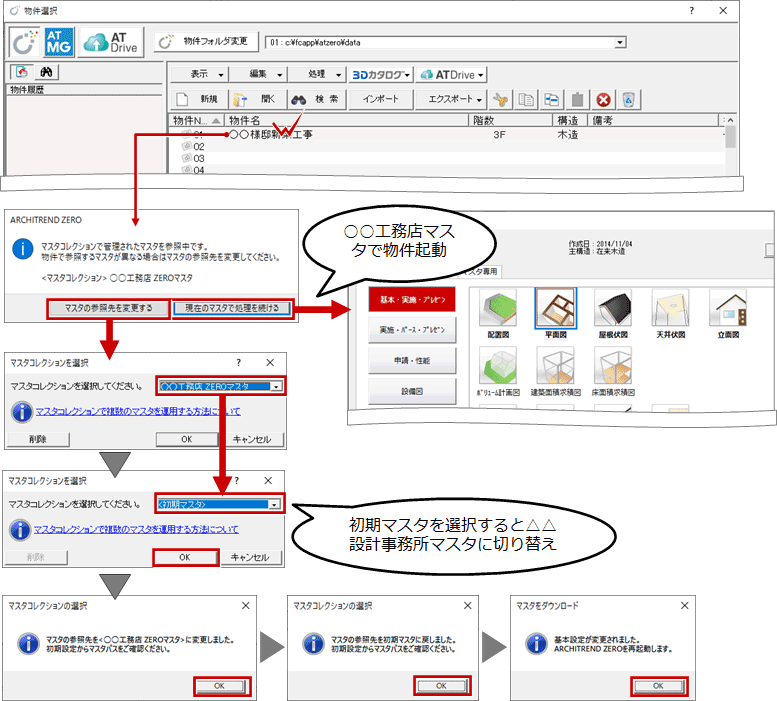Select property row 03
777x701 pixels.
[x=446, y=158]
